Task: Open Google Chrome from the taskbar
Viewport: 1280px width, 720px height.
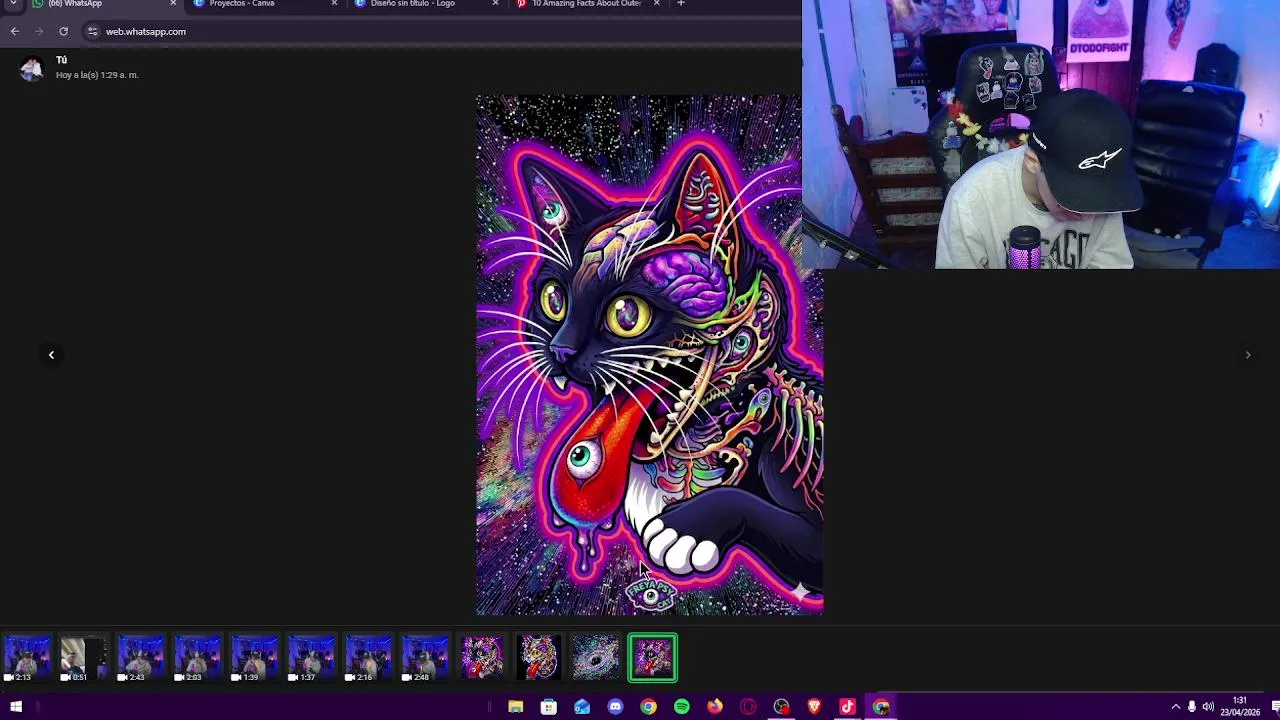Action: click(648, 707)
